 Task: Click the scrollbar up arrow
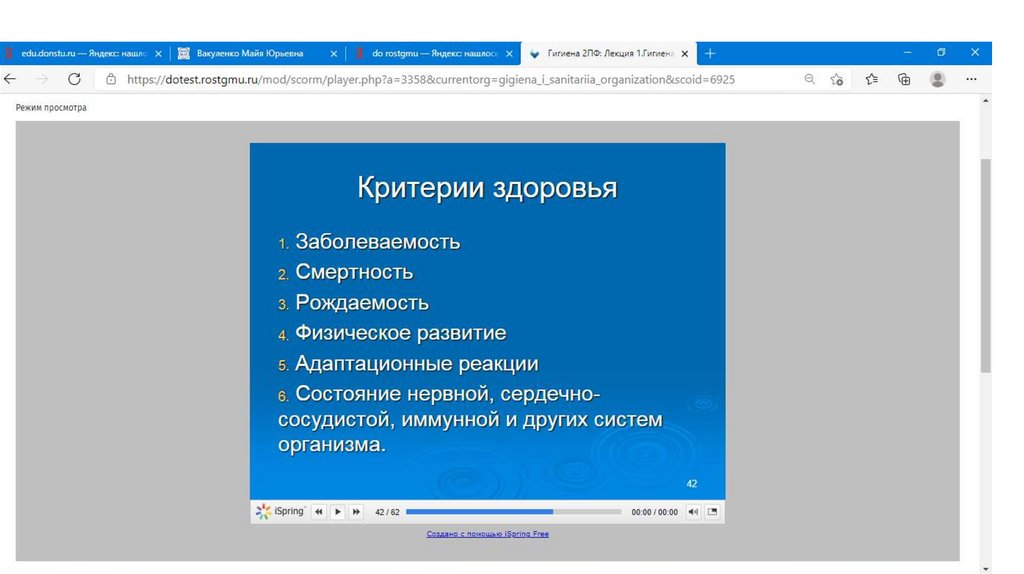pos(985,101)
